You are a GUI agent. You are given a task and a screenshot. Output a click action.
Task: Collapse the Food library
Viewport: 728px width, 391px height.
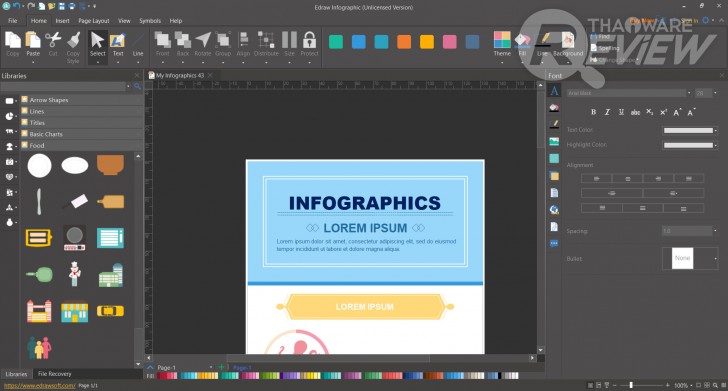pyautogui.click(x=82, y=145)
